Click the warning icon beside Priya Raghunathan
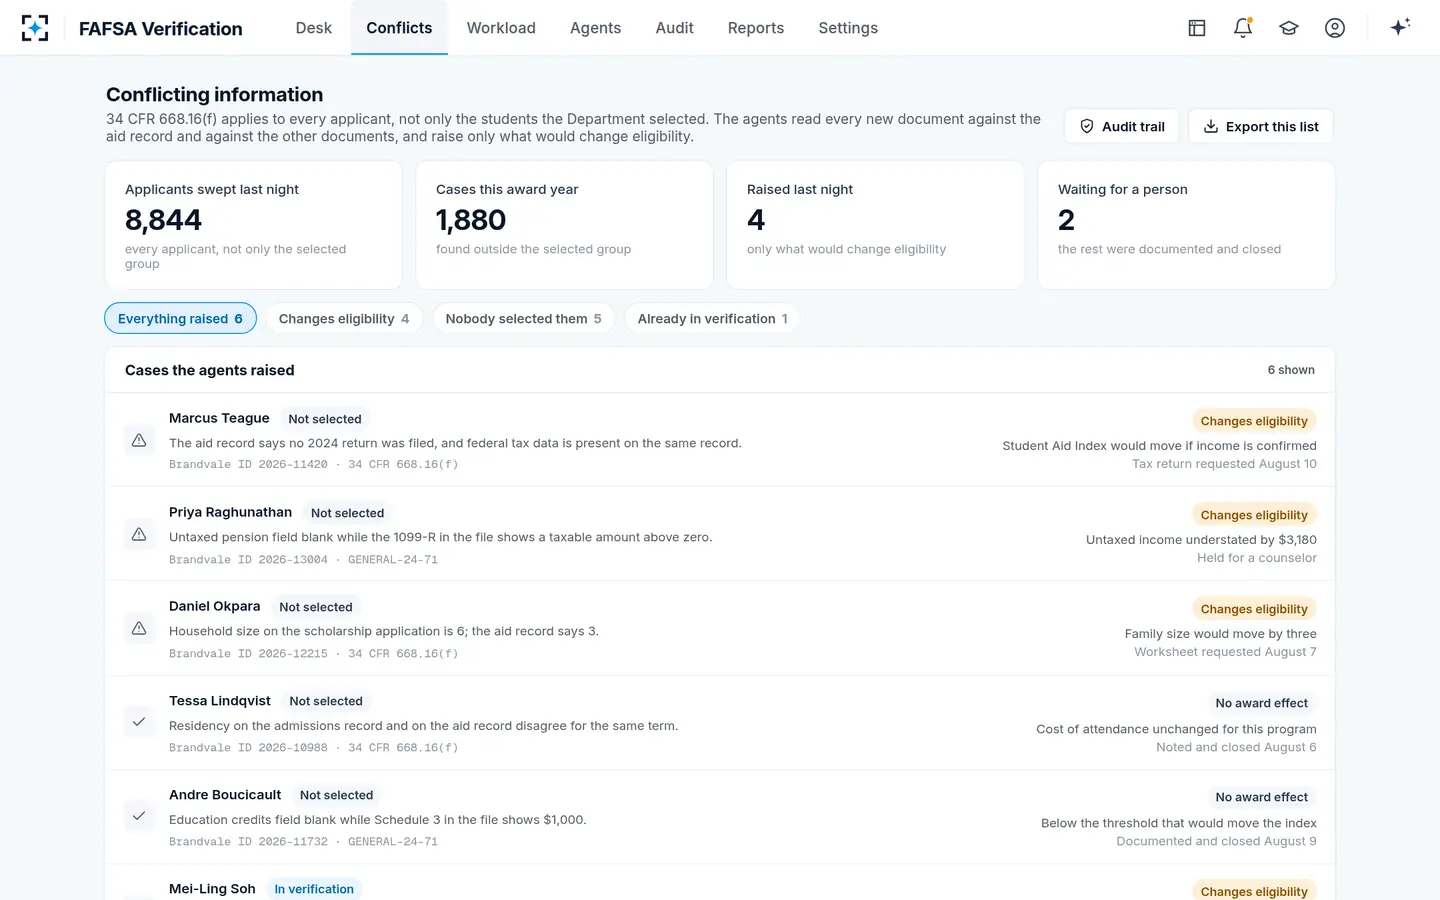Image resolution: width=1440 pixels, height=900 pixels. pos(139,534)
